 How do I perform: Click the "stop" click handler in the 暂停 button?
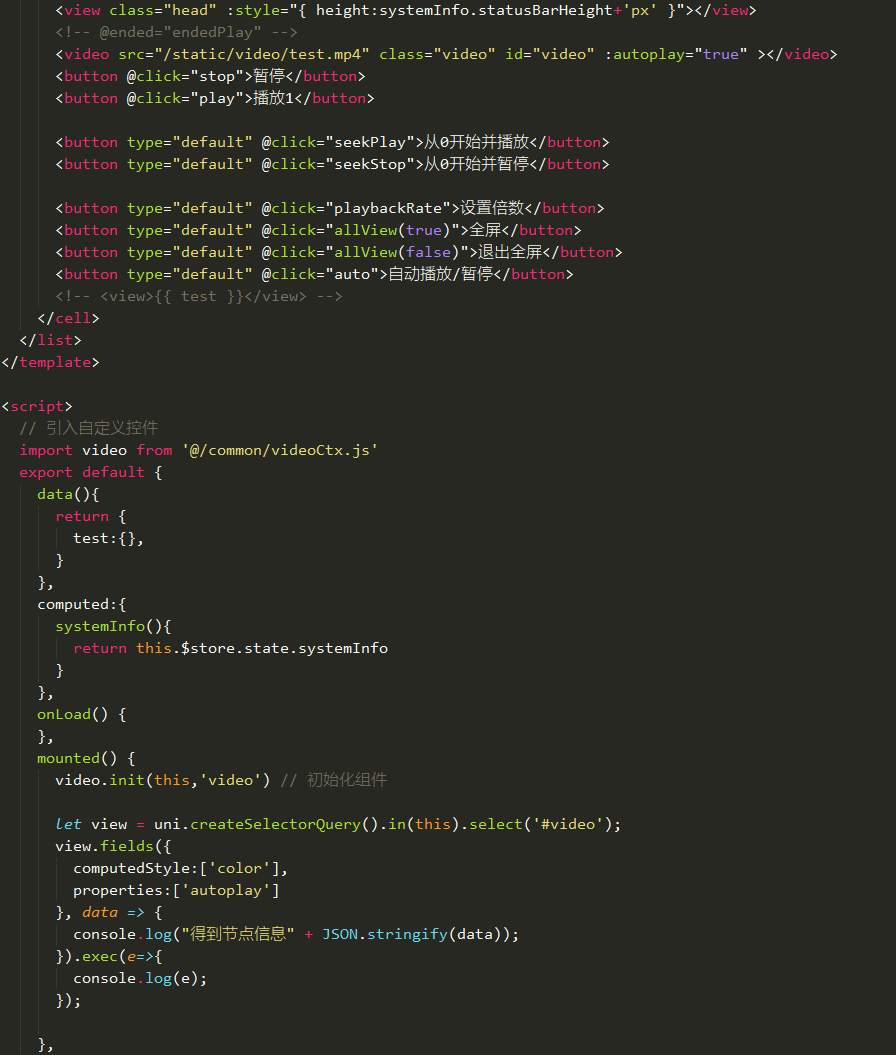(x=210, y=76)
